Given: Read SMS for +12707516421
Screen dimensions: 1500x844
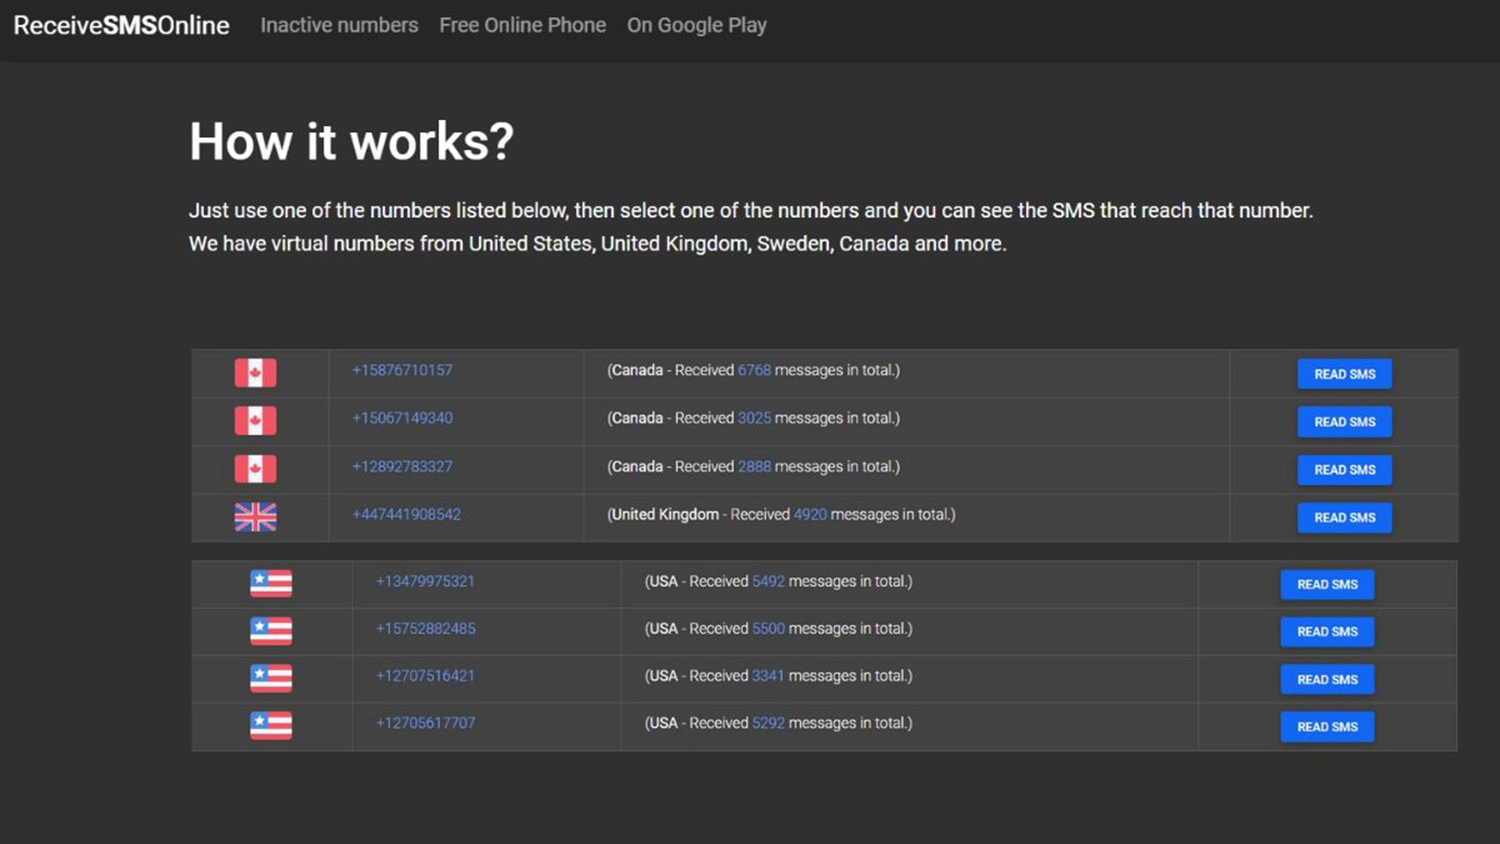Looking at the screenshot, I should [x=1327, y=679].
